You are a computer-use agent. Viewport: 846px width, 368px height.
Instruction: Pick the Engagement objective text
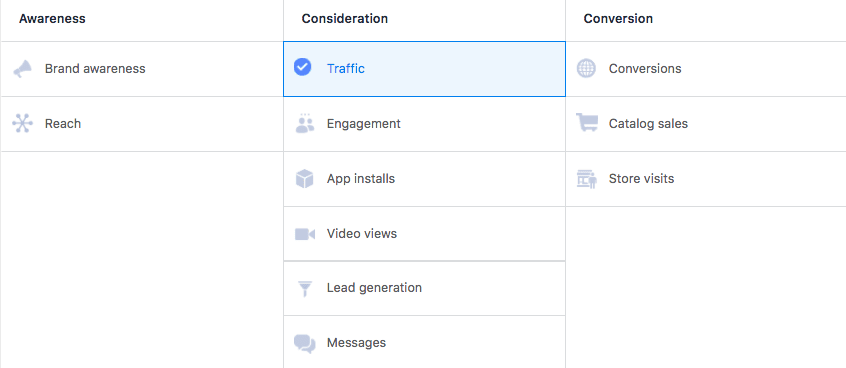(364, 124)
